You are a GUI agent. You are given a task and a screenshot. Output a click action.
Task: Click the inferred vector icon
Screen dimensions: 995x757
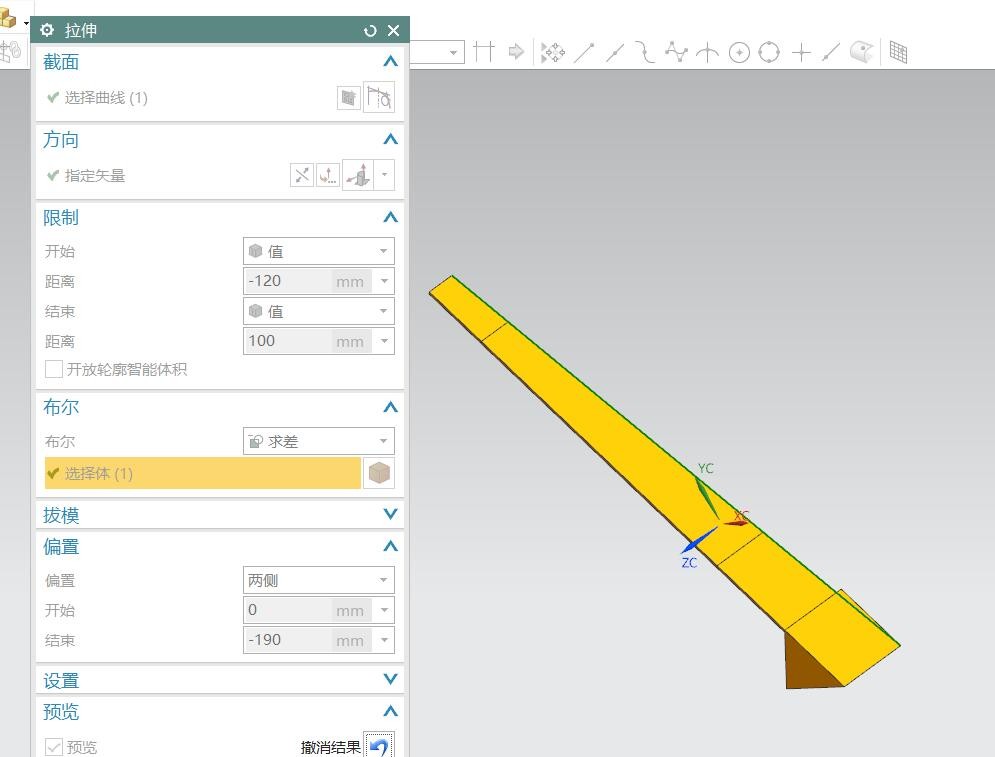click(359, 175)
